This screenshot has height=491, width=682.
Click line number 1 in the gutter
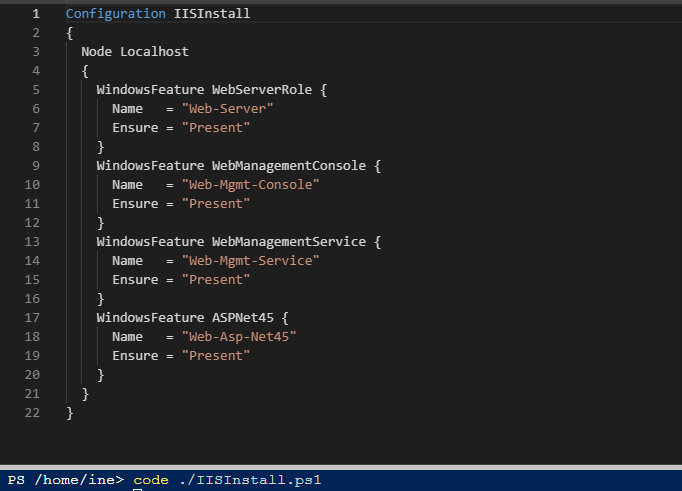coord(36,14)
